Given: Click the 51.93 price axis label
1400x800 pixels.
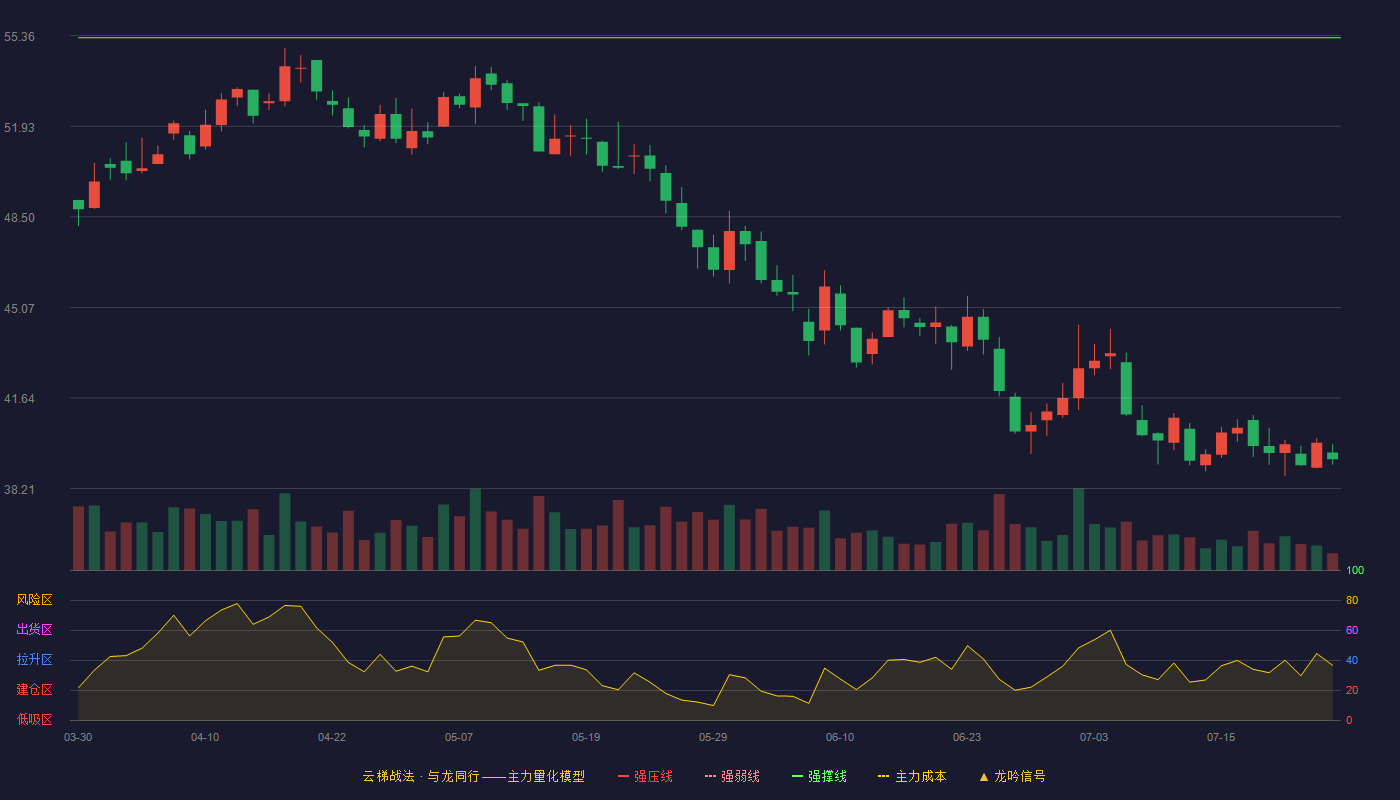Looking at the screenshot, I should pyautogui.click(x=19, y=127).
